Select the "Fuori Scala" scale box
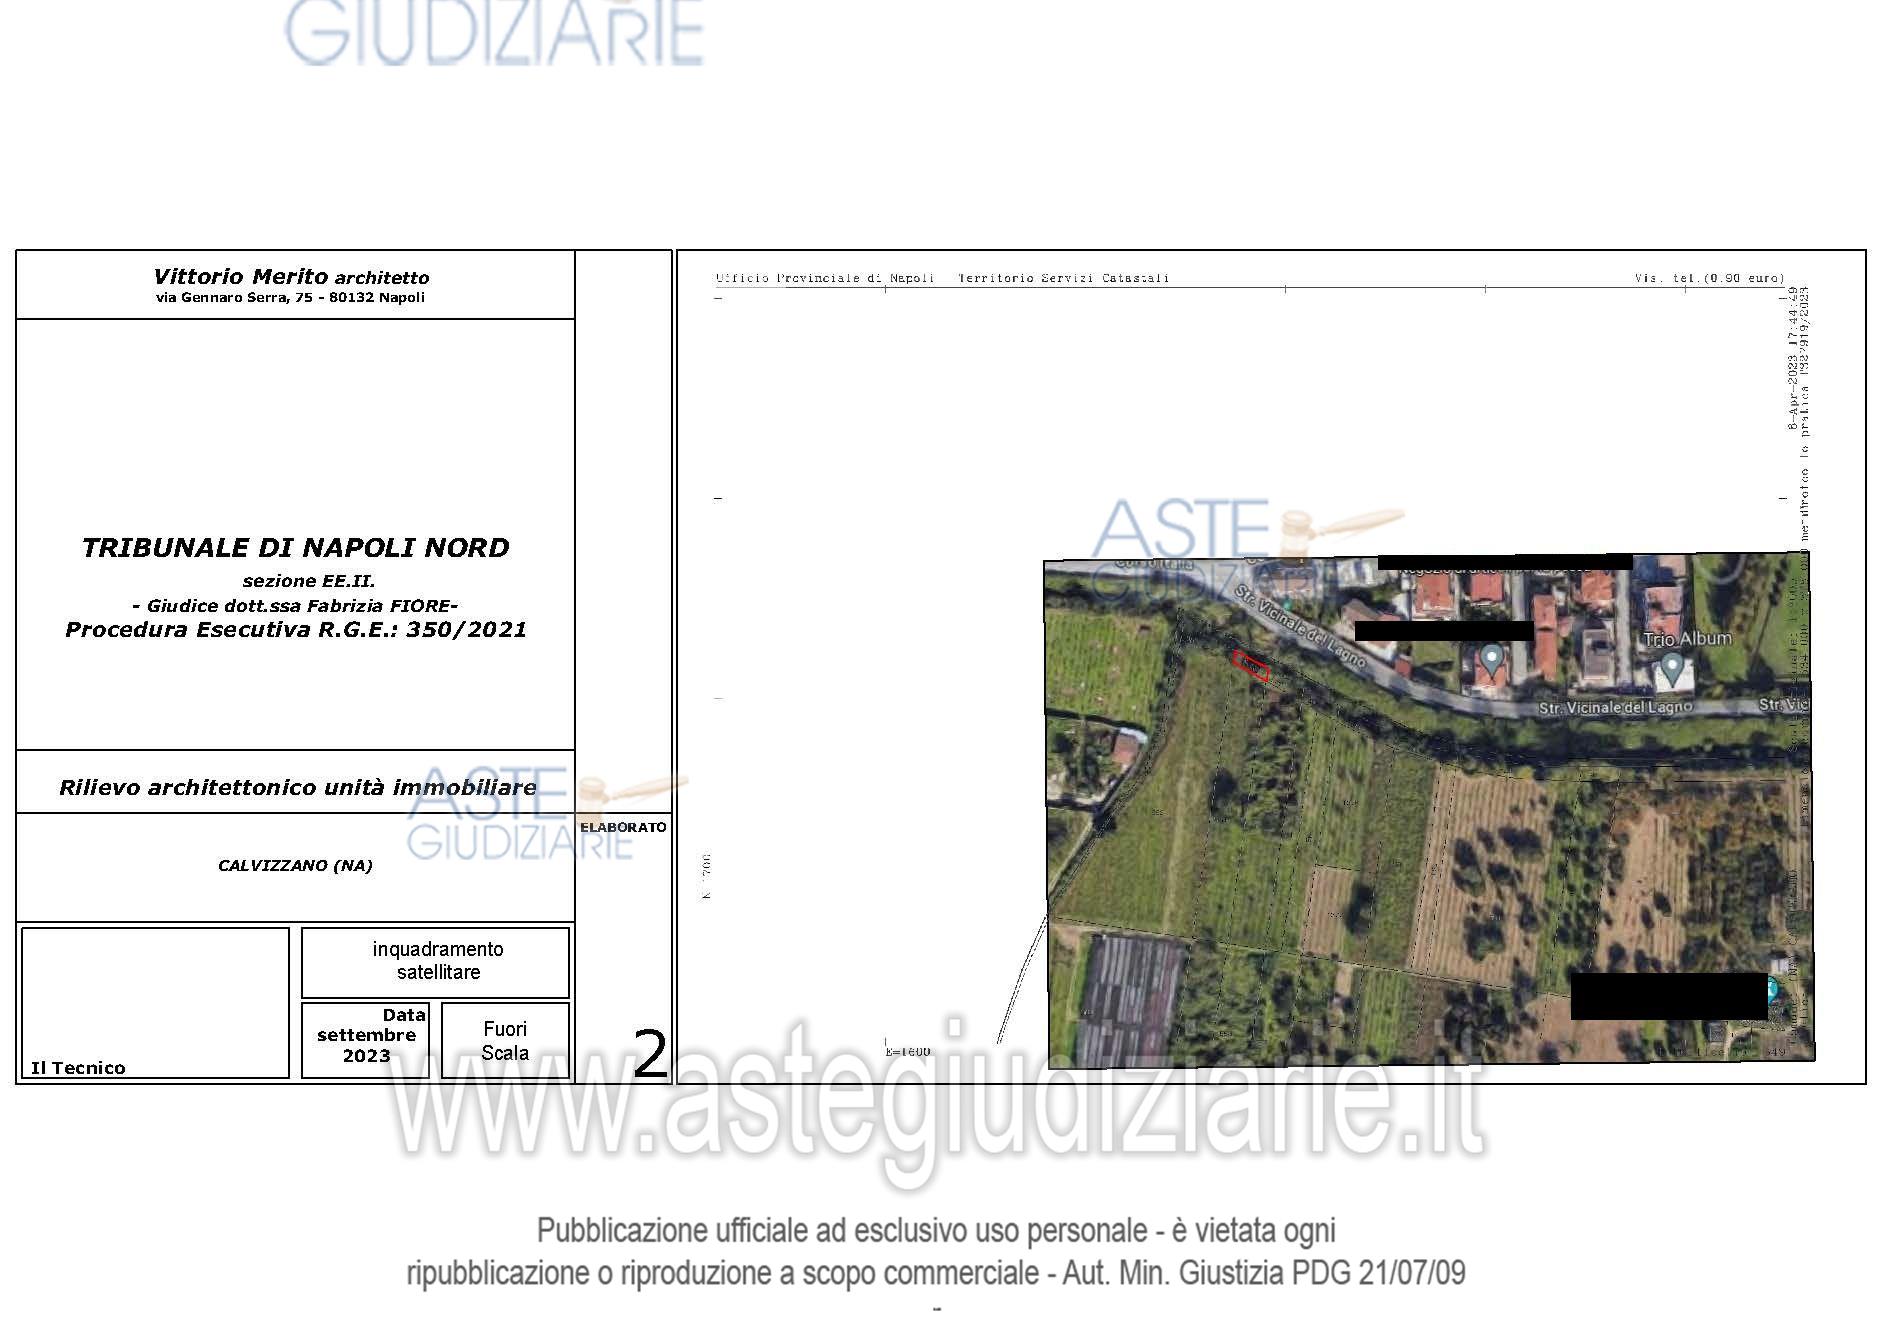Viewport: 1883px width, 1331px height. (x=505, y=1040)
